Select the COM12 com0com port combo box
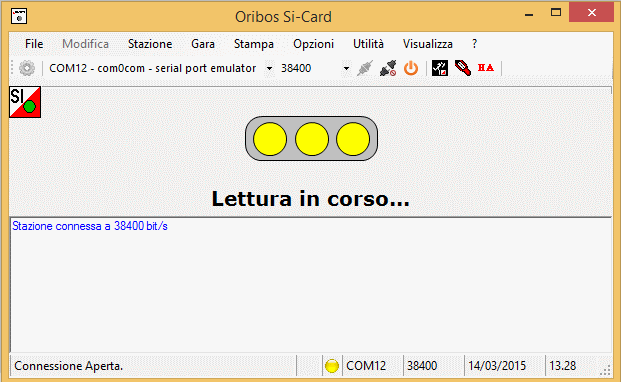621x382 pixels. tap(160, 68)
